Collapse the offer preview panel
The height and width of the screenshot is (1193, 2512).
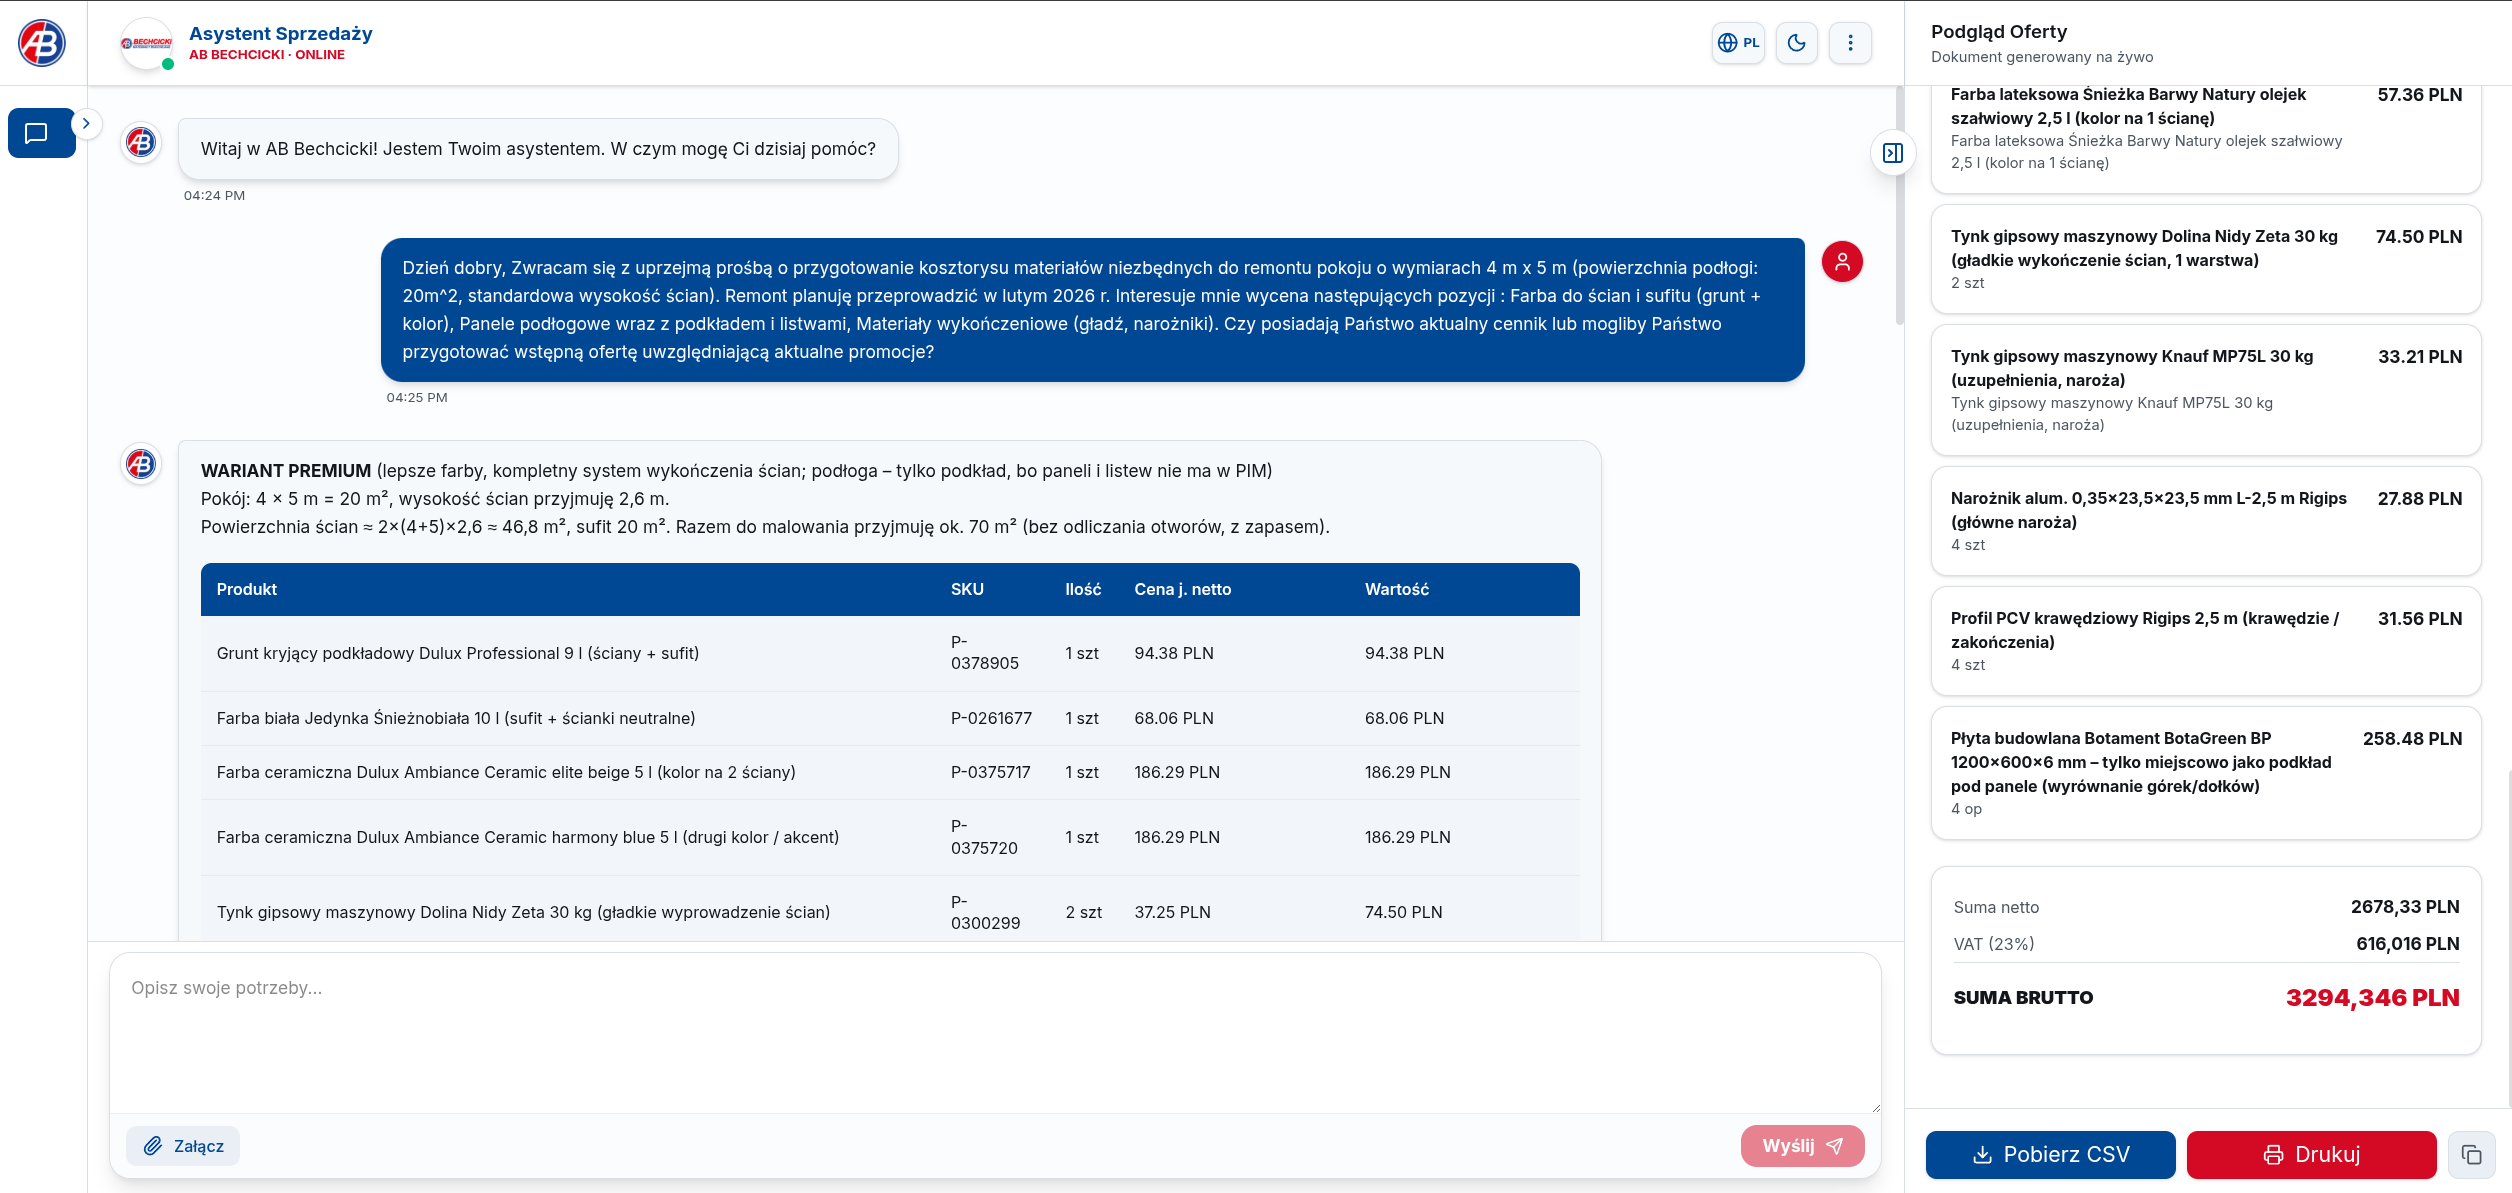coord(1892,153)
